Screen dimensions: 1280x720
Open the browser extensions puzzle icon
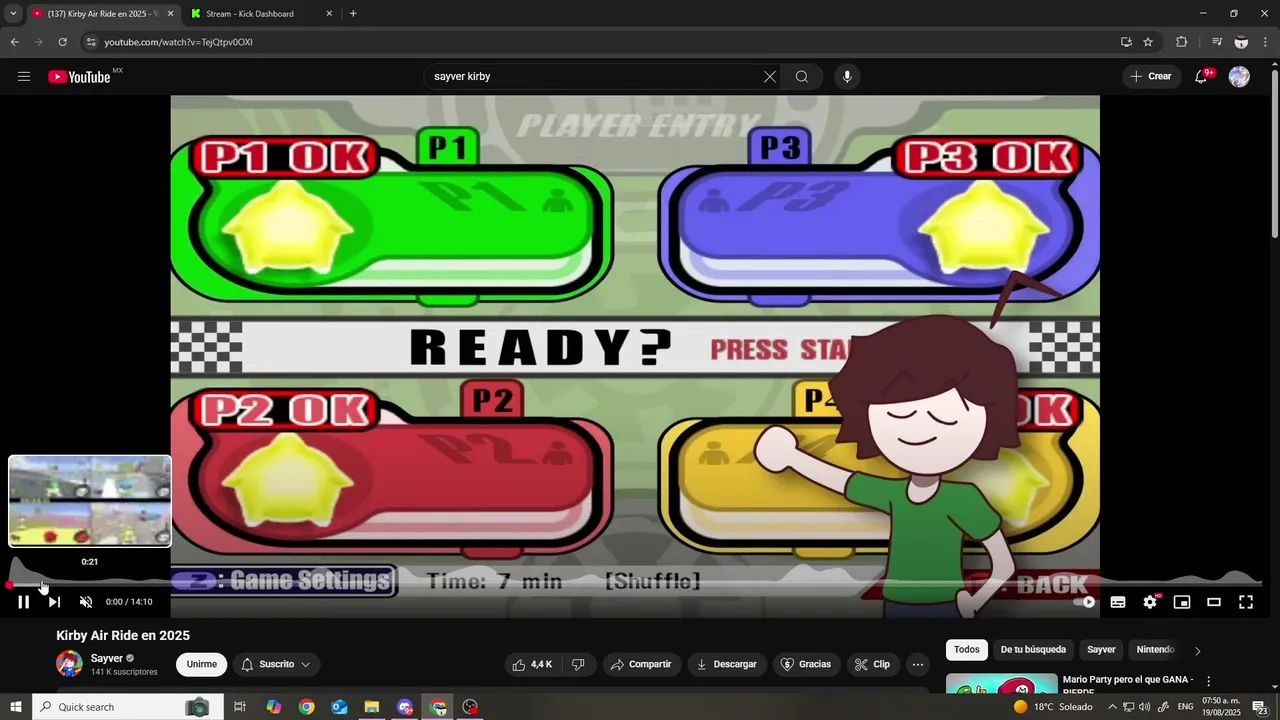(1181, 42)
